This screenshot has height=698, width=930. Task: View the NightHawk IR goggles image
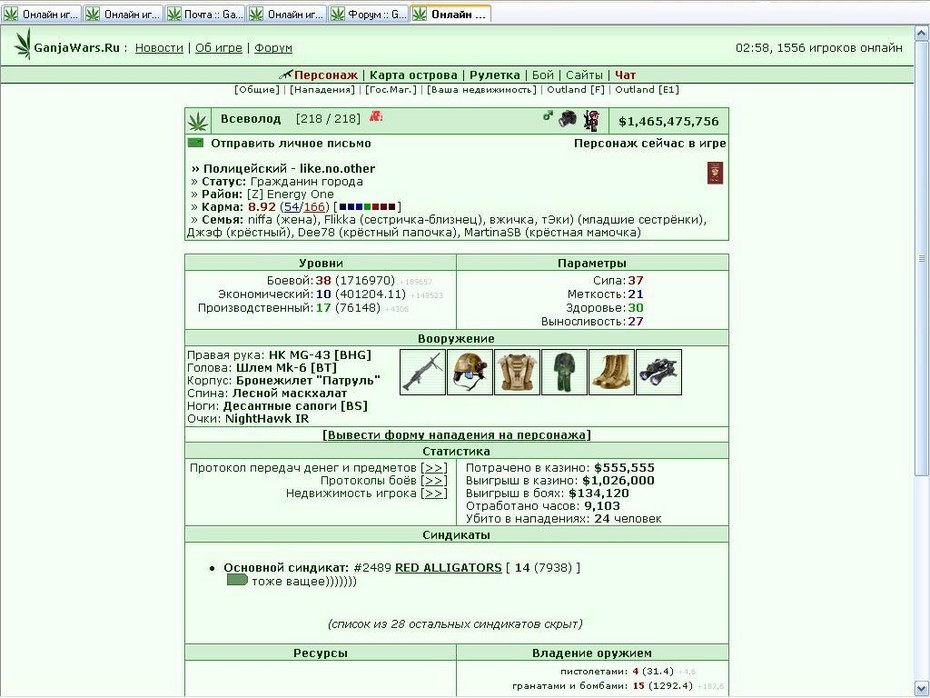[659, 372]
